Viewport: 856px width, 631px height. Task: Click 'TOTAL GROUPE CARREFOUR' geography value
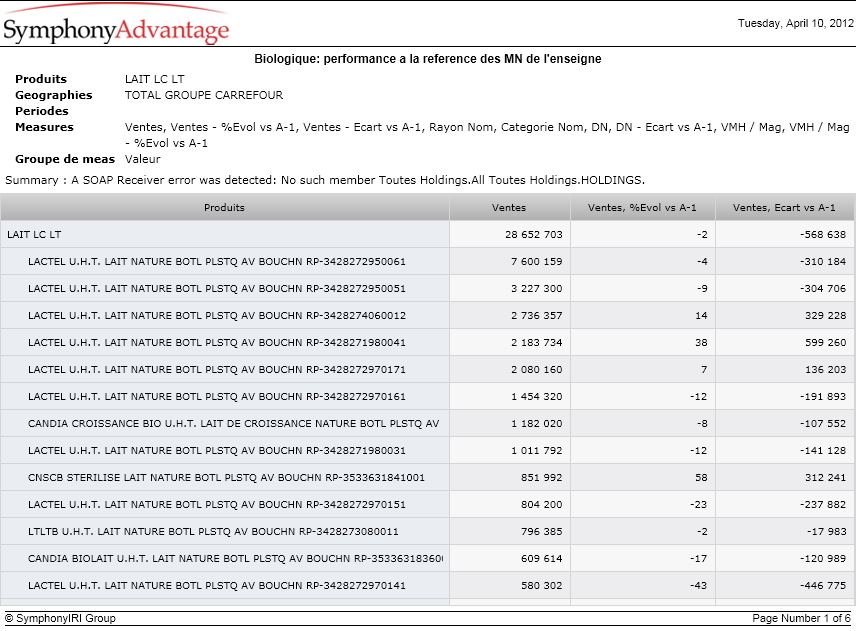(x=204, y=95)
